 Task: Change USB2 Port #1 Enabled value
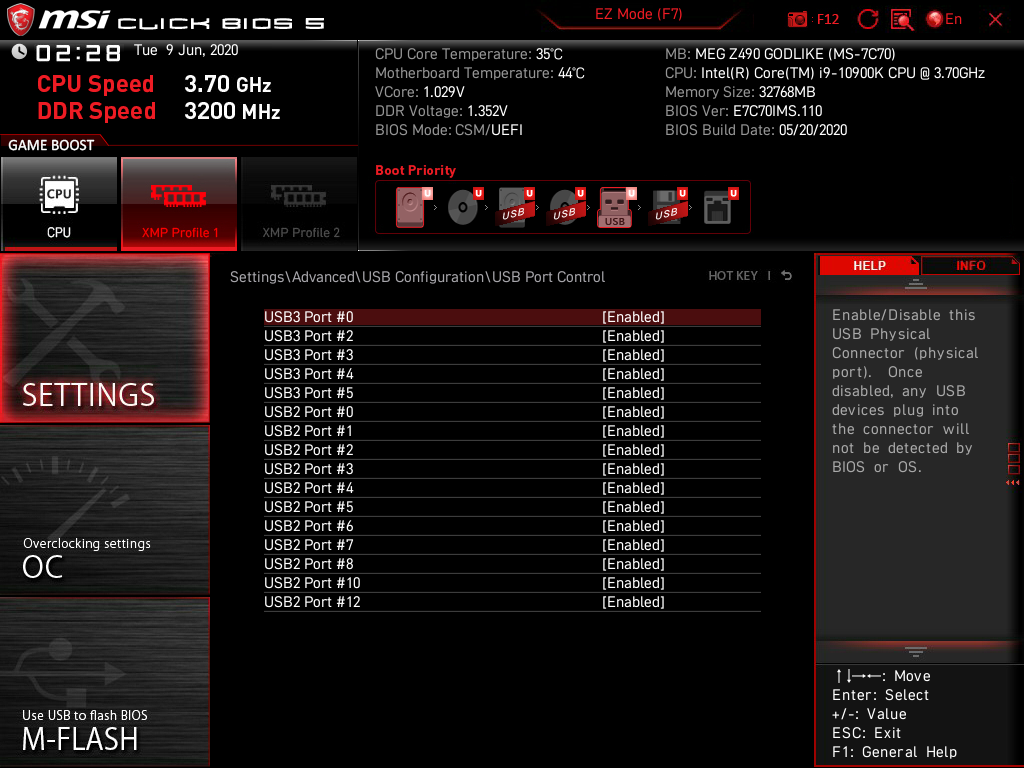[633, 430]
